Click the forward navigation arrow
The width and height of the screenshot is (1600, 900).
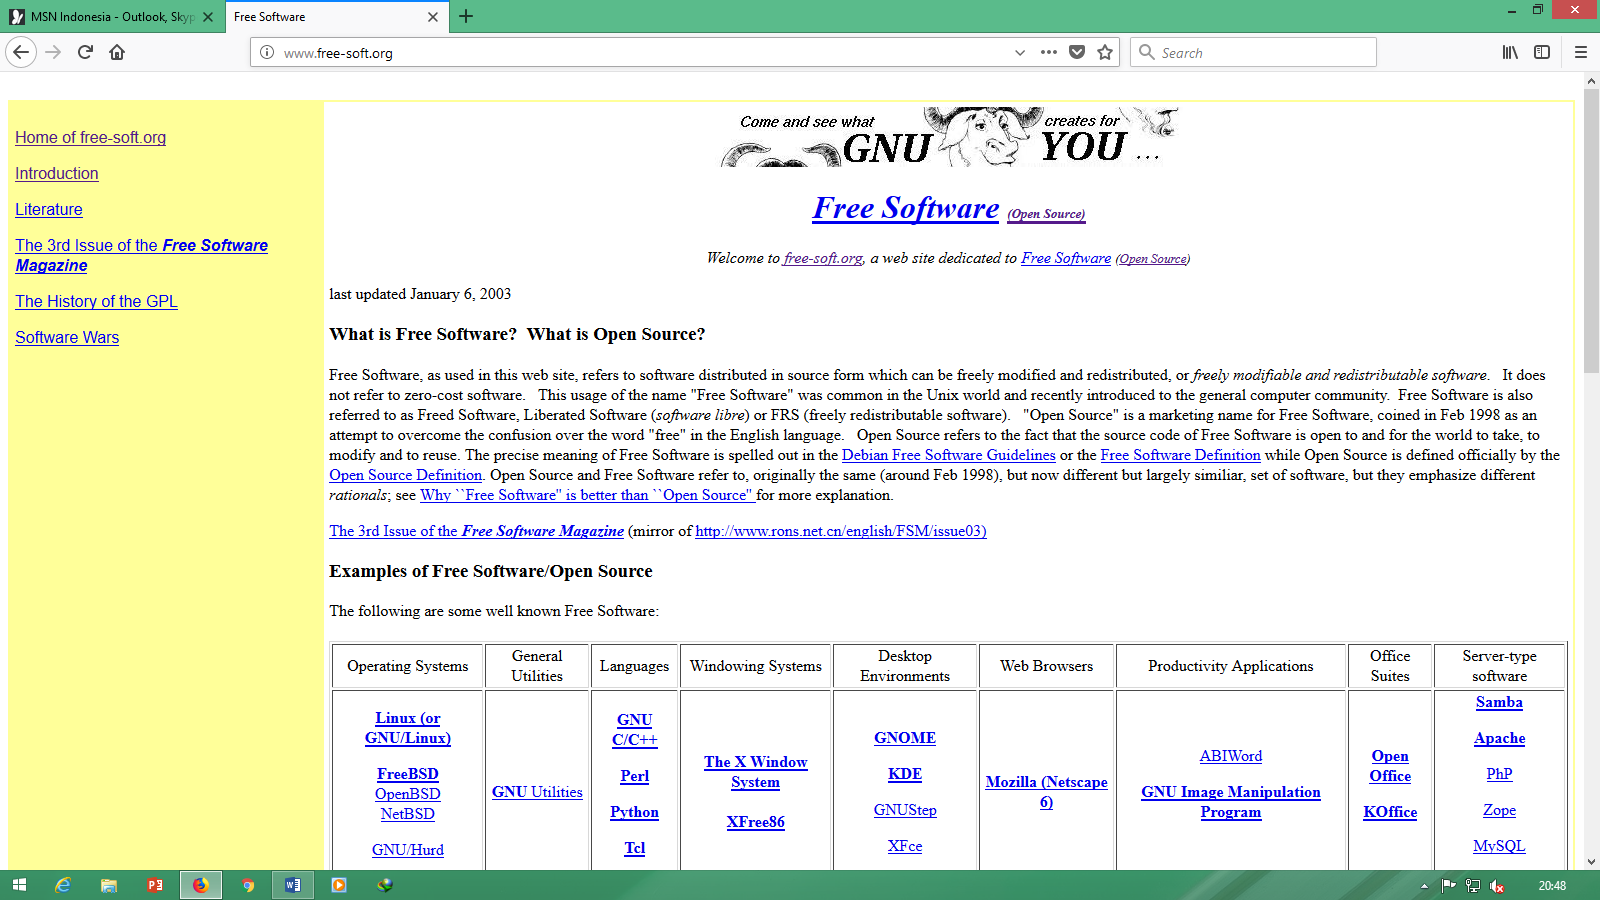point(54,52)
